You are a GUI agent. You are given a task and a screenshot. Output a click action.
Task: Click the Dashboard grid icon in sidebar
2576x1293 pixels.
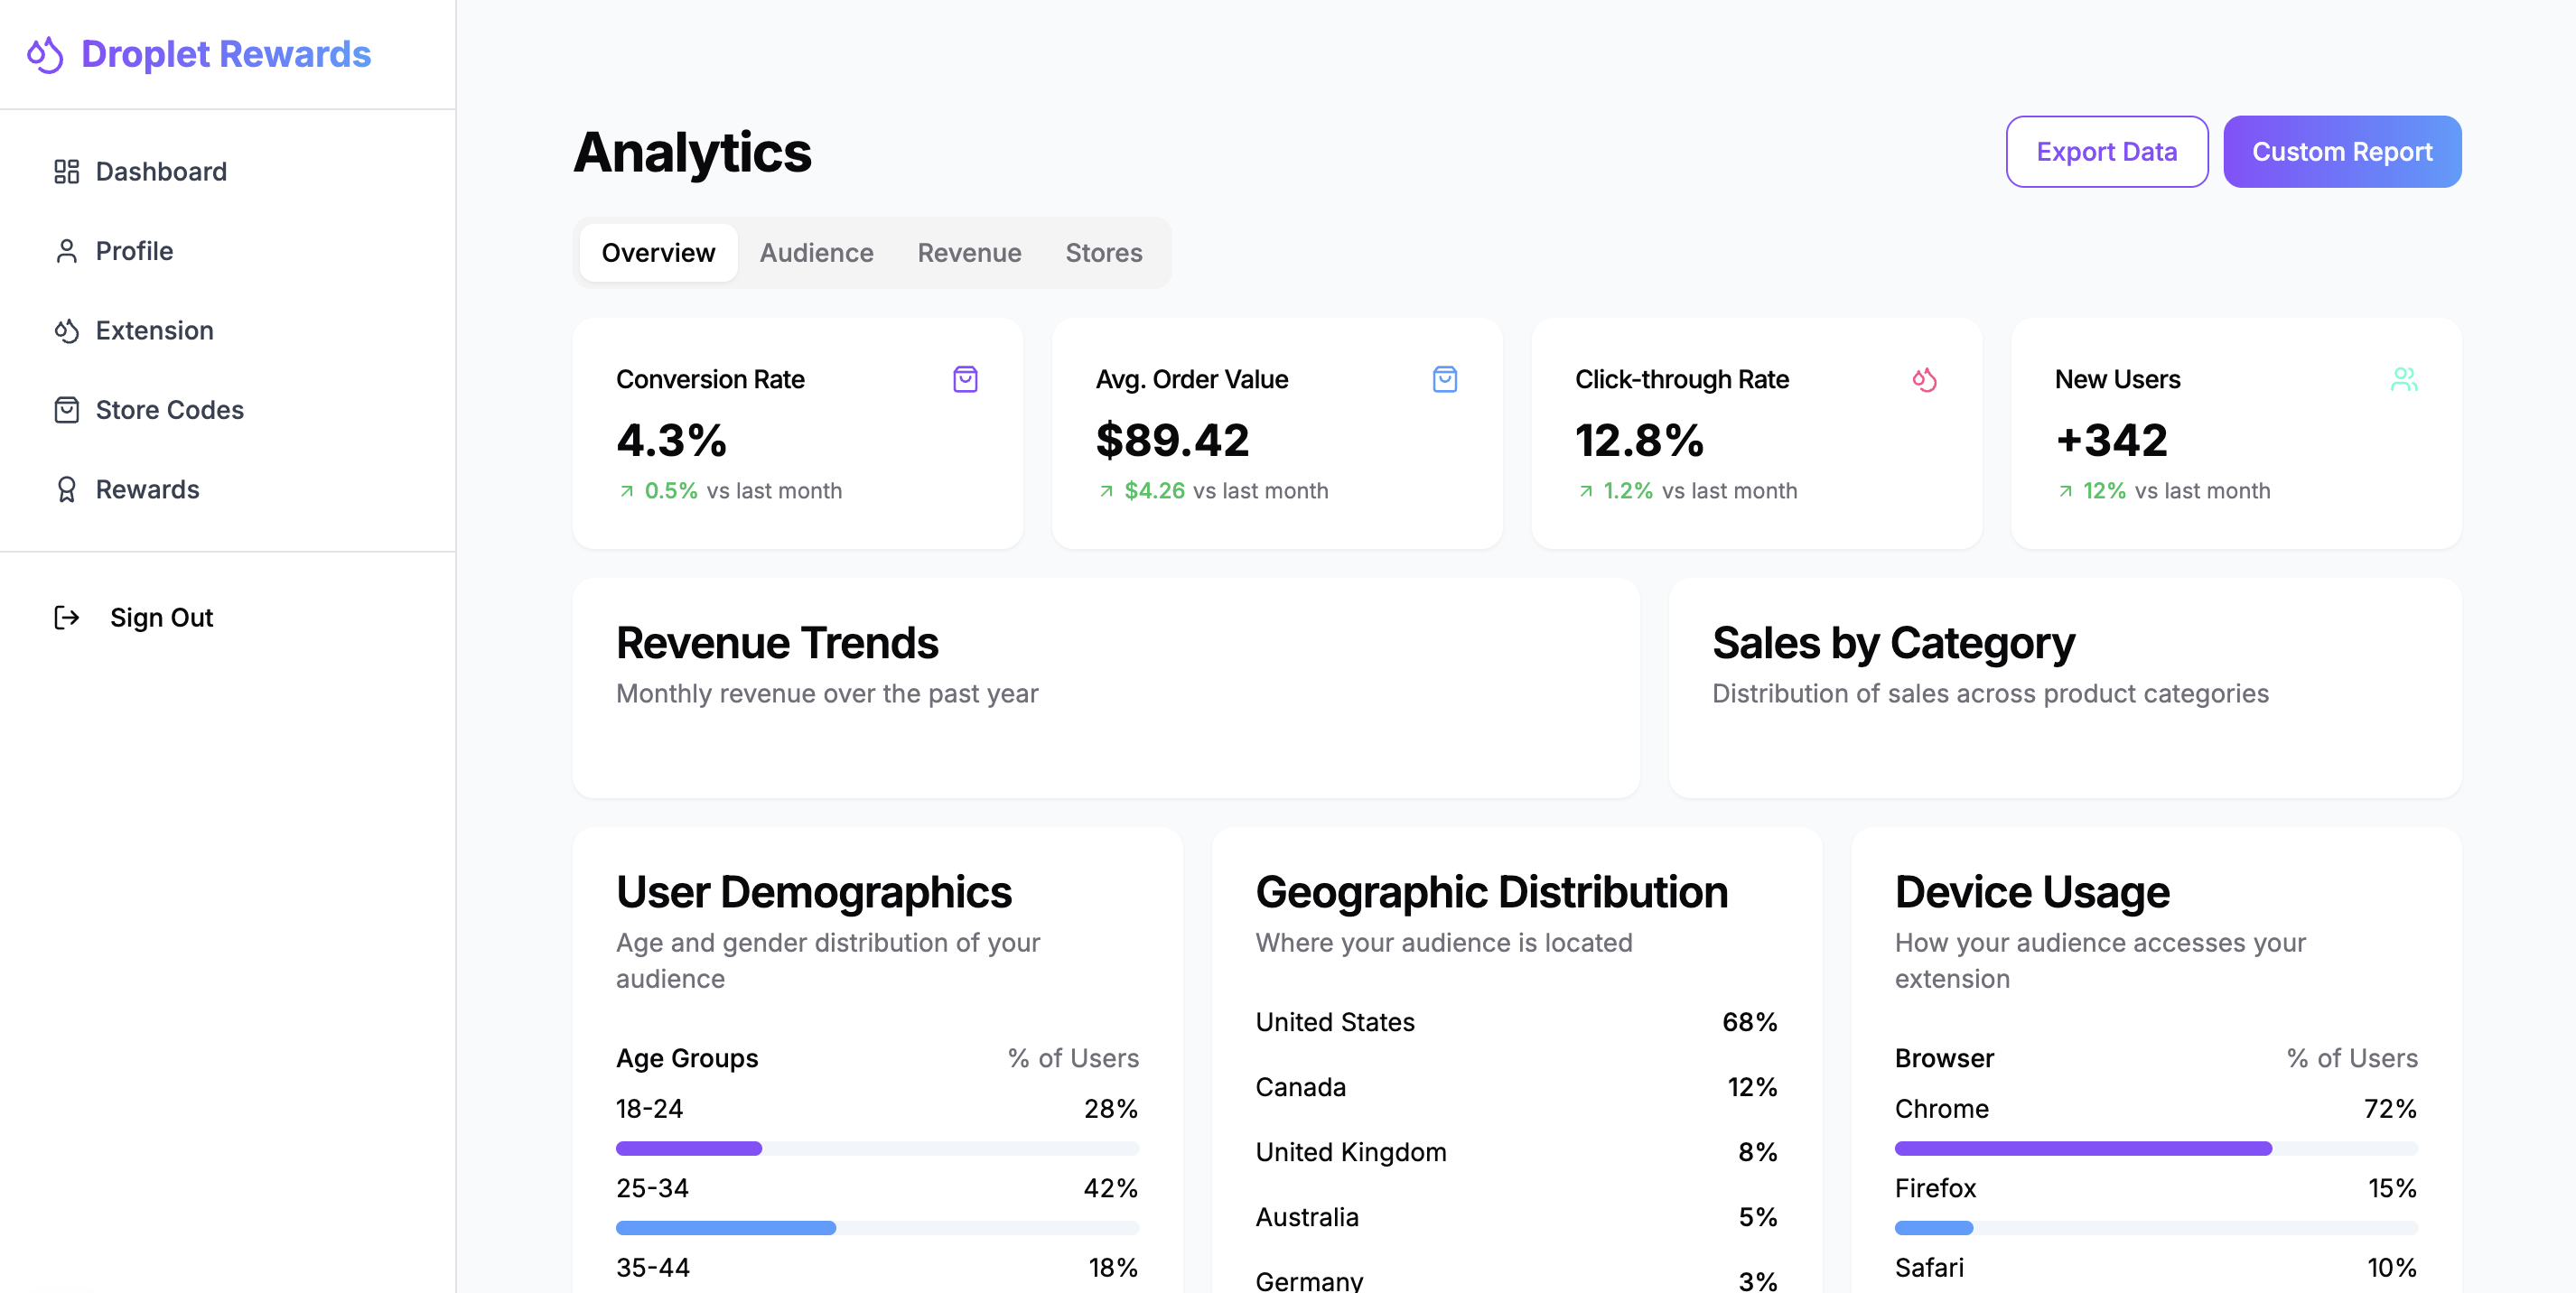(x=66, y=172)
